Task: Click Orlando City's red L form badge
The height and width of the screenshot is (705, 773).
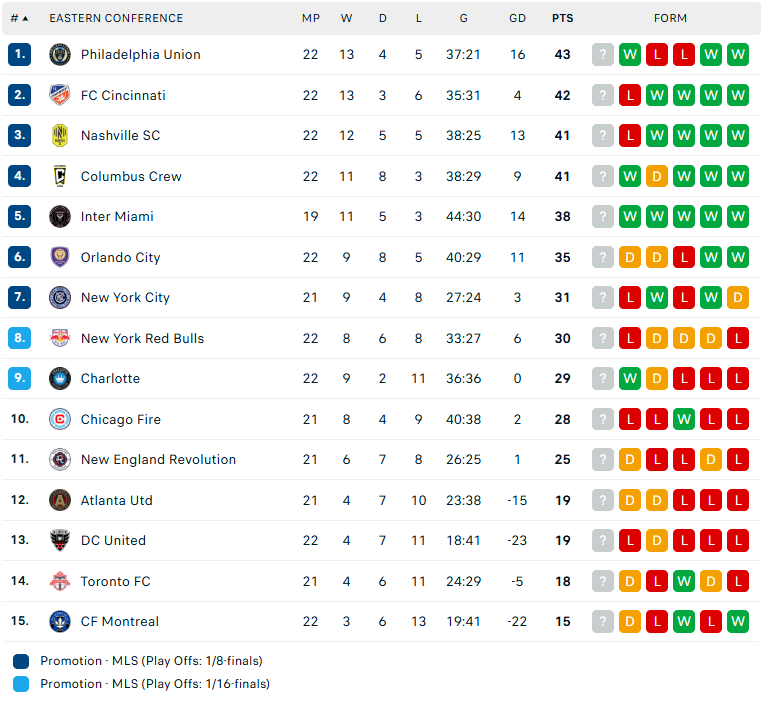Action: coord(684,257)
